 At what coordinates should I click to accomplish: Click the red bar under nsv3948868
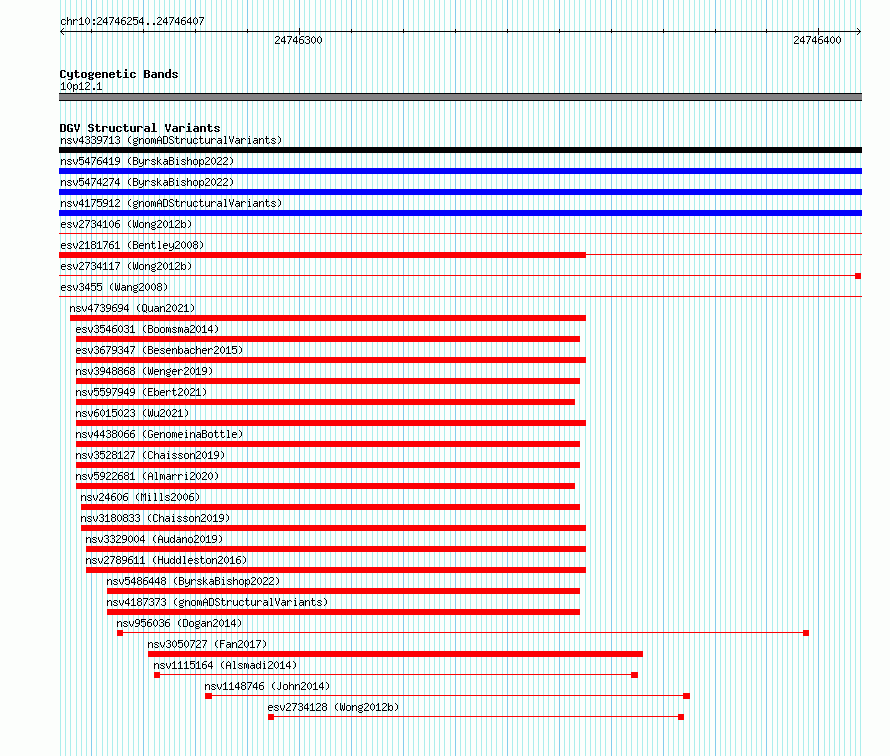(x=328, y=381)
